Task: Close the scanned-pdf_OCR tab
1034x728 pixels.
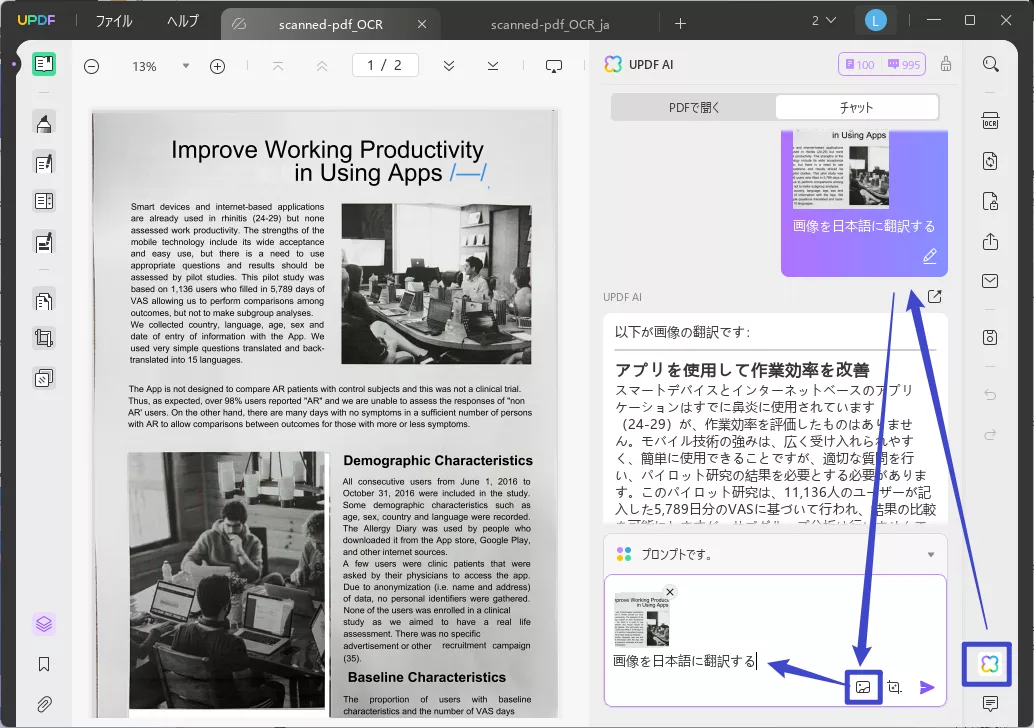Action: 422,24
